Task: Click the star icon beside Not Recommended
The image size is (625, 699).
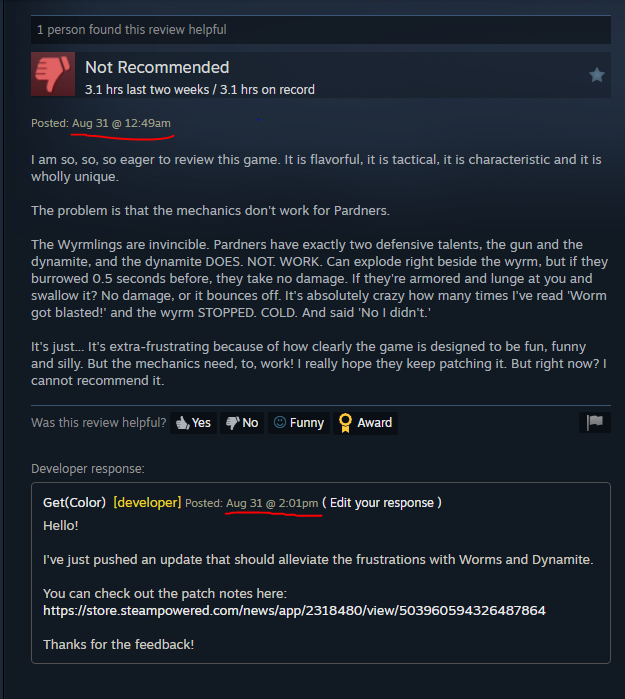Action: [x=596, y=75]
